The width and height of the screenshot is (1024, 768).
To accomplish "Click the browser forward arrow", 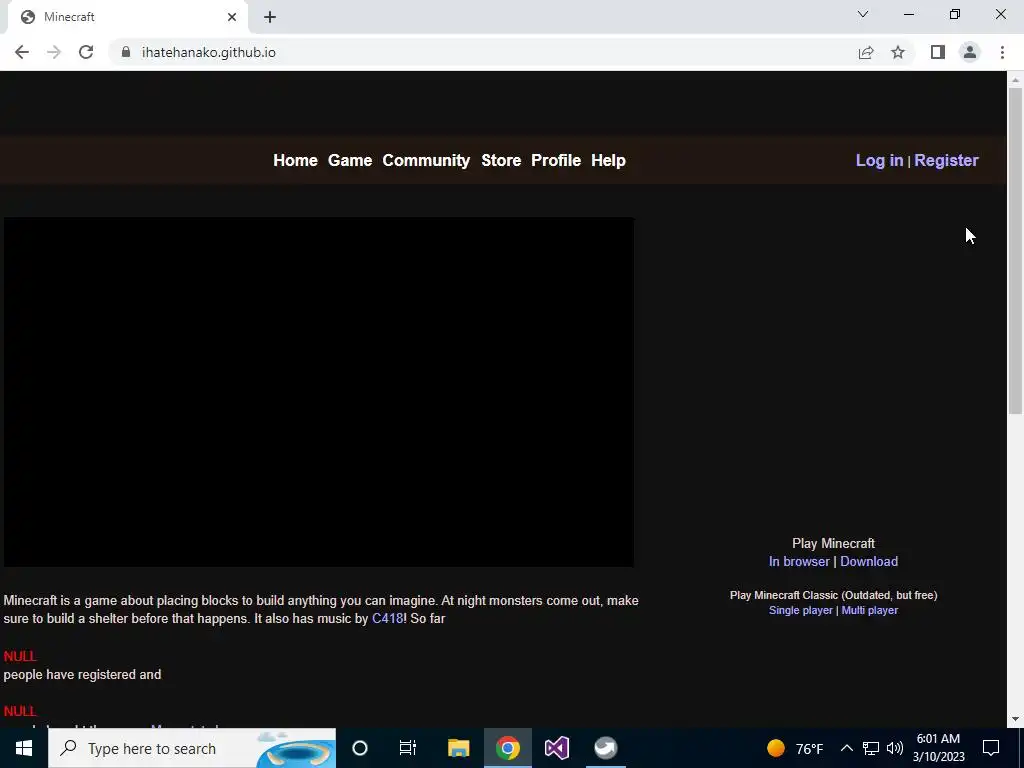I will click(54, 52).
